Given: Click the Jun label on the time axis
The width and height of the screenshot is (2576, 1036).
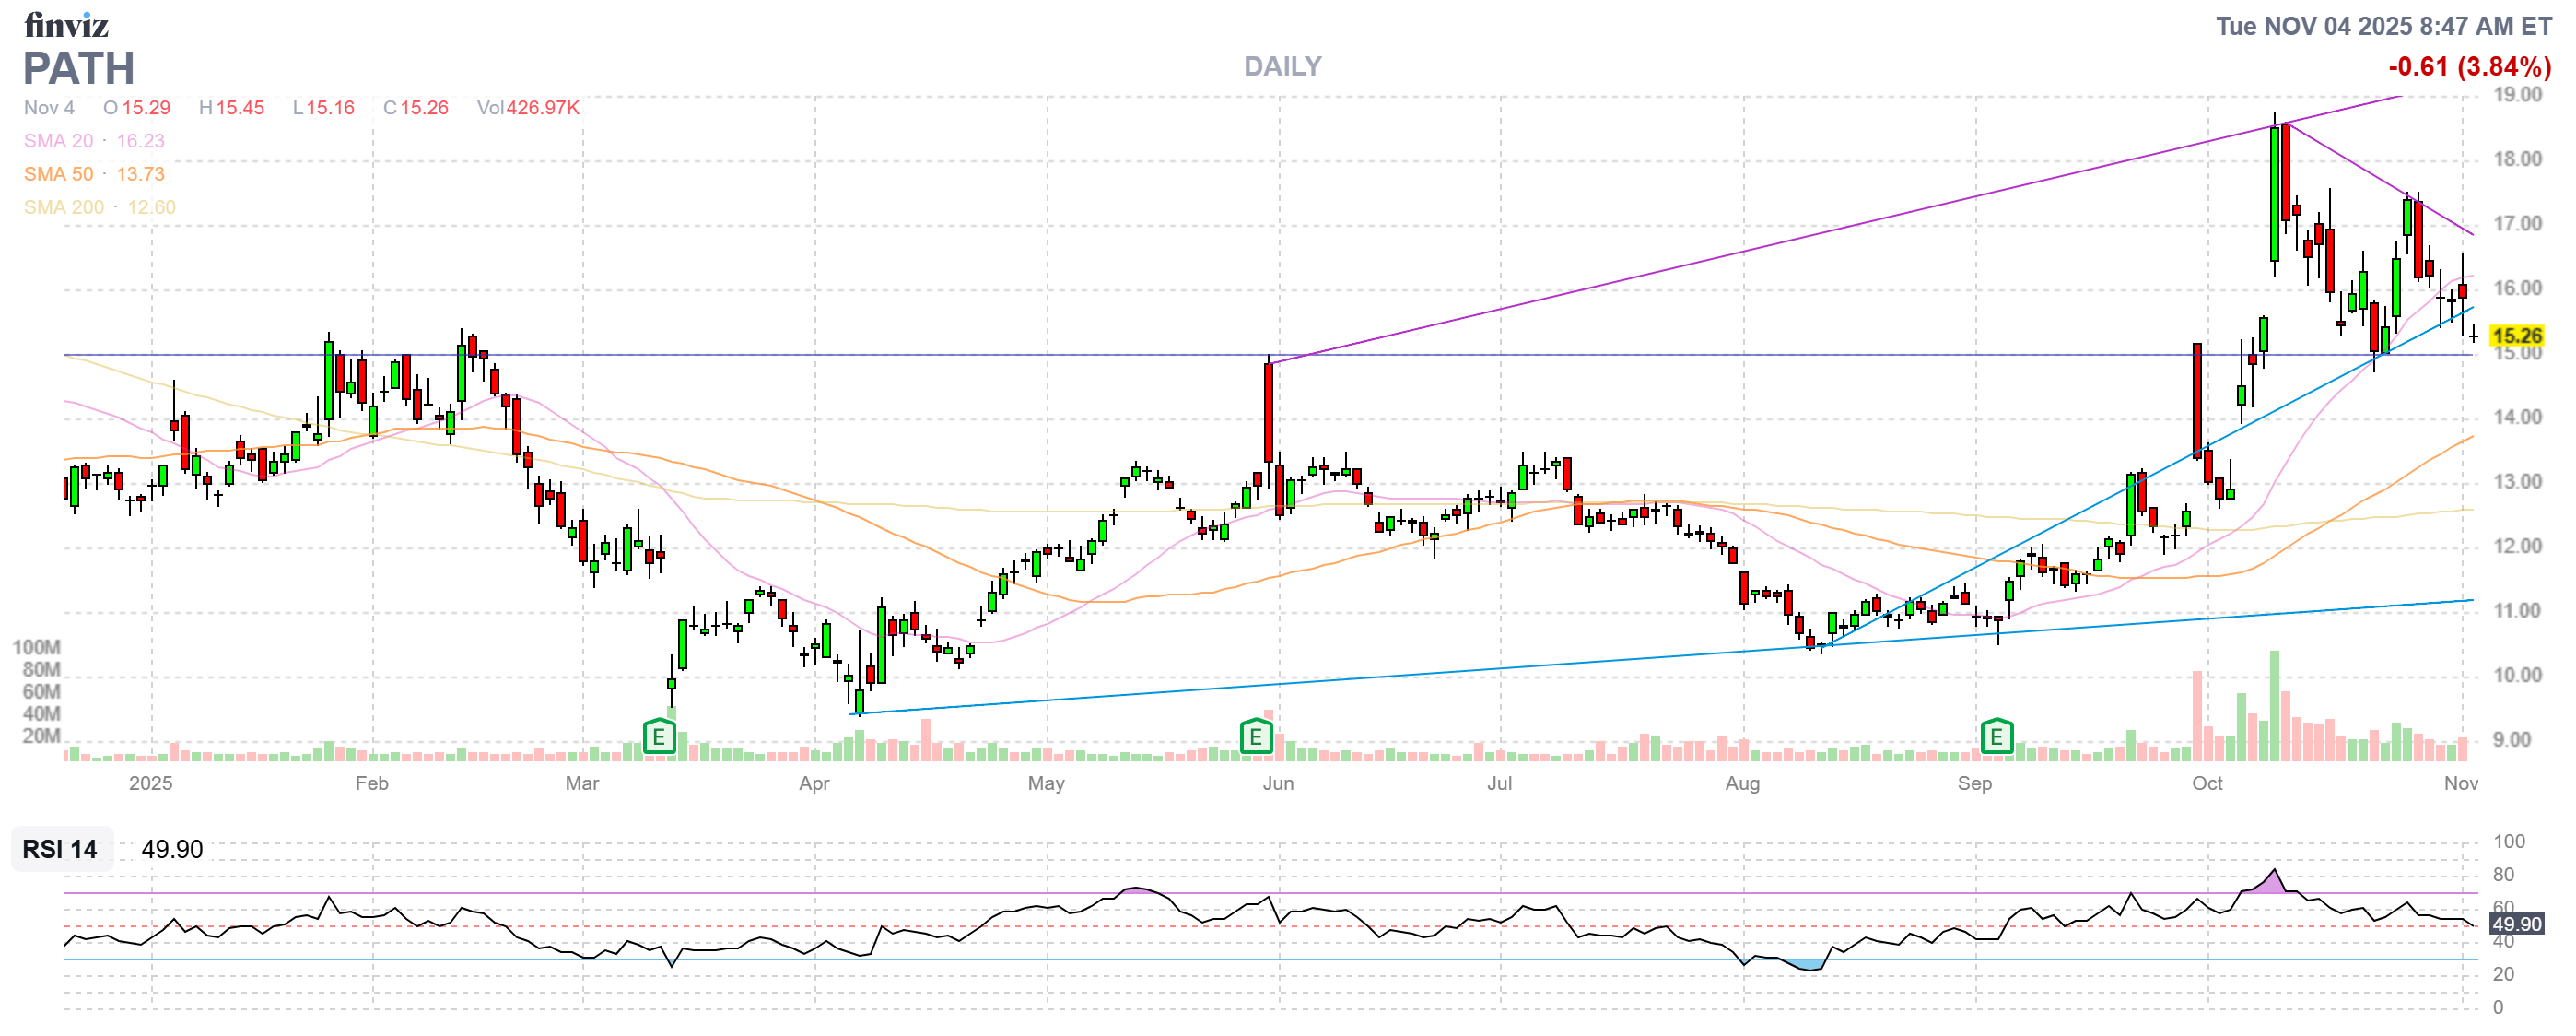Looking at the screenshot, I should pos(1278,783).
